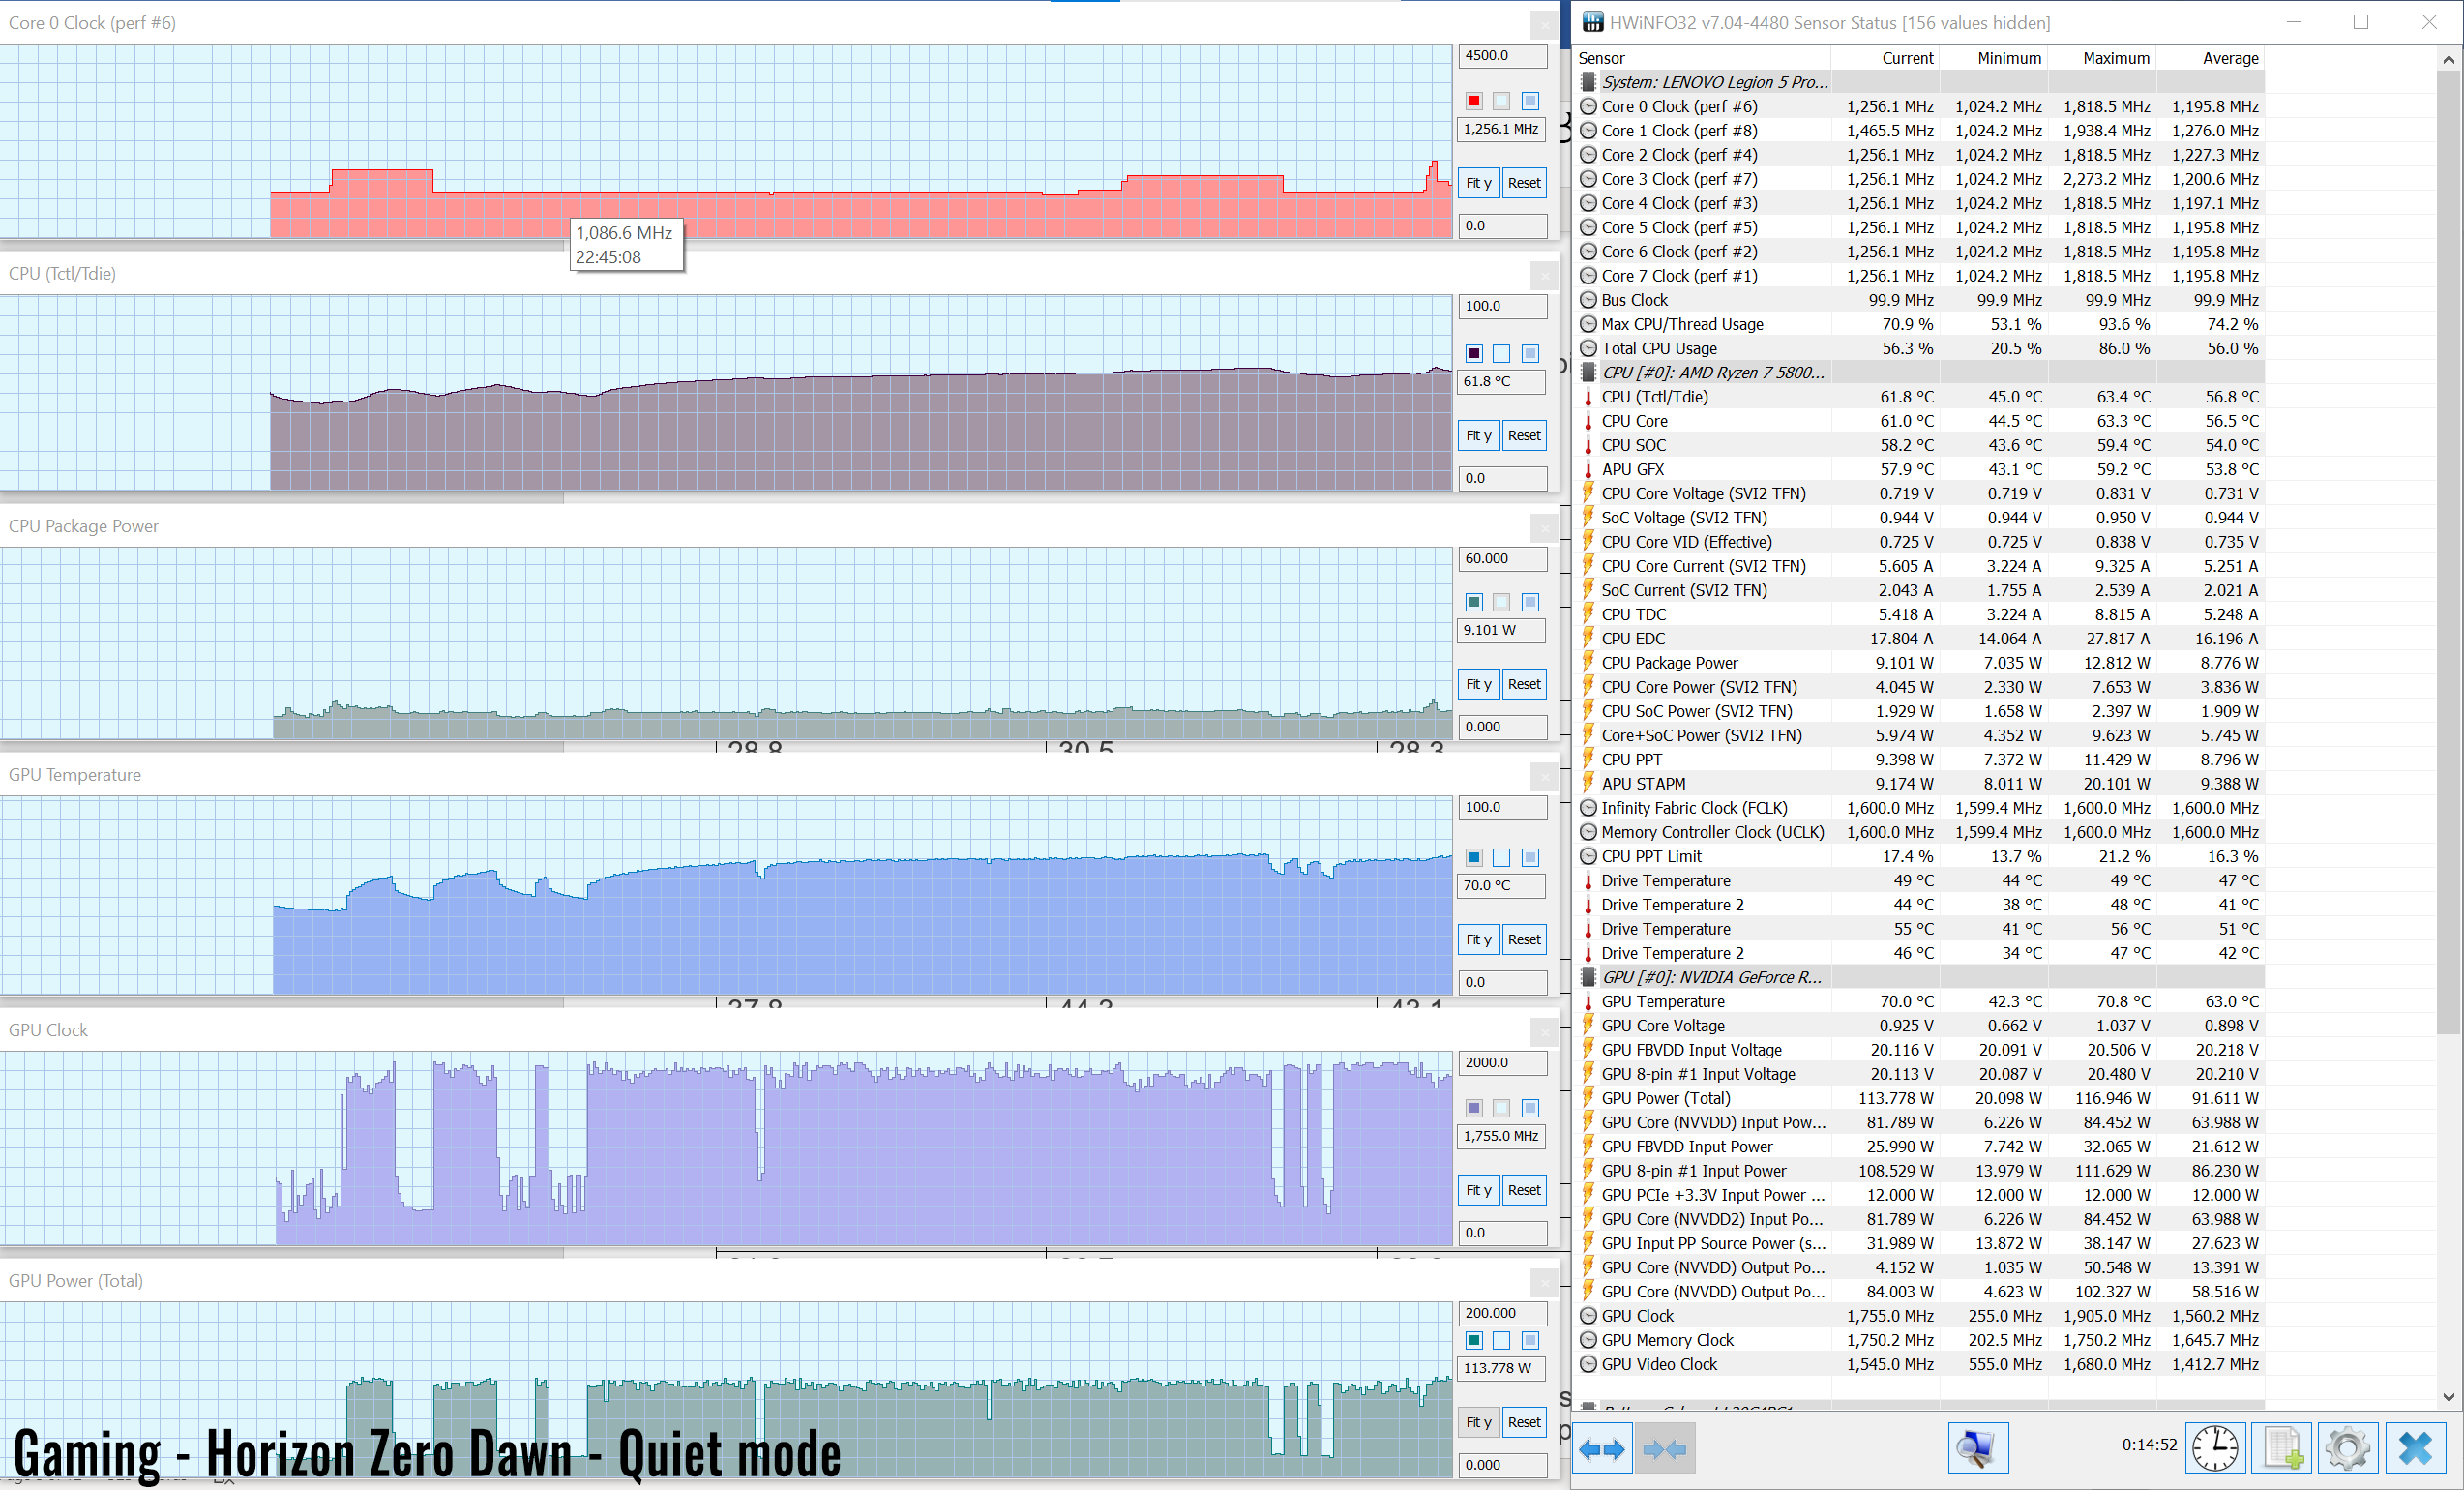Image resolution: width=2464 pixels, height=1490 pixels.
Task: Click sensor list scrollbar up arrow
Action: [x=2448, y=59]
